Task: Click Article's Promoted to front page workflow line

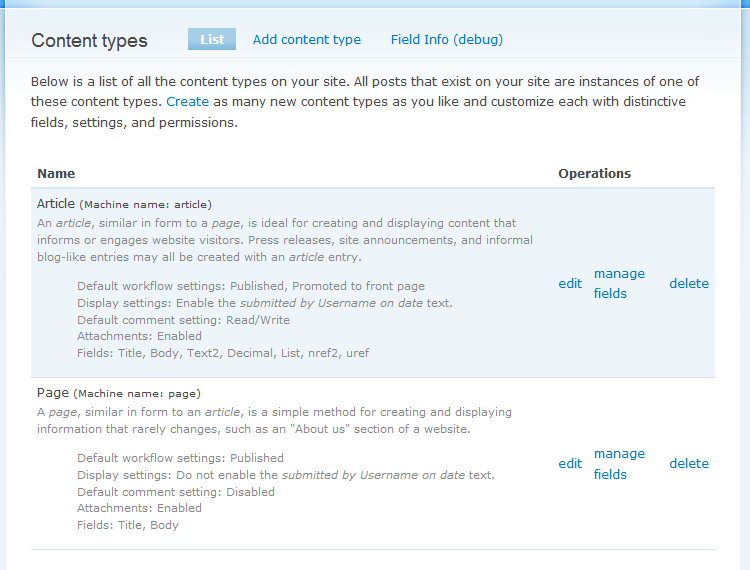Action: [250, 285]
